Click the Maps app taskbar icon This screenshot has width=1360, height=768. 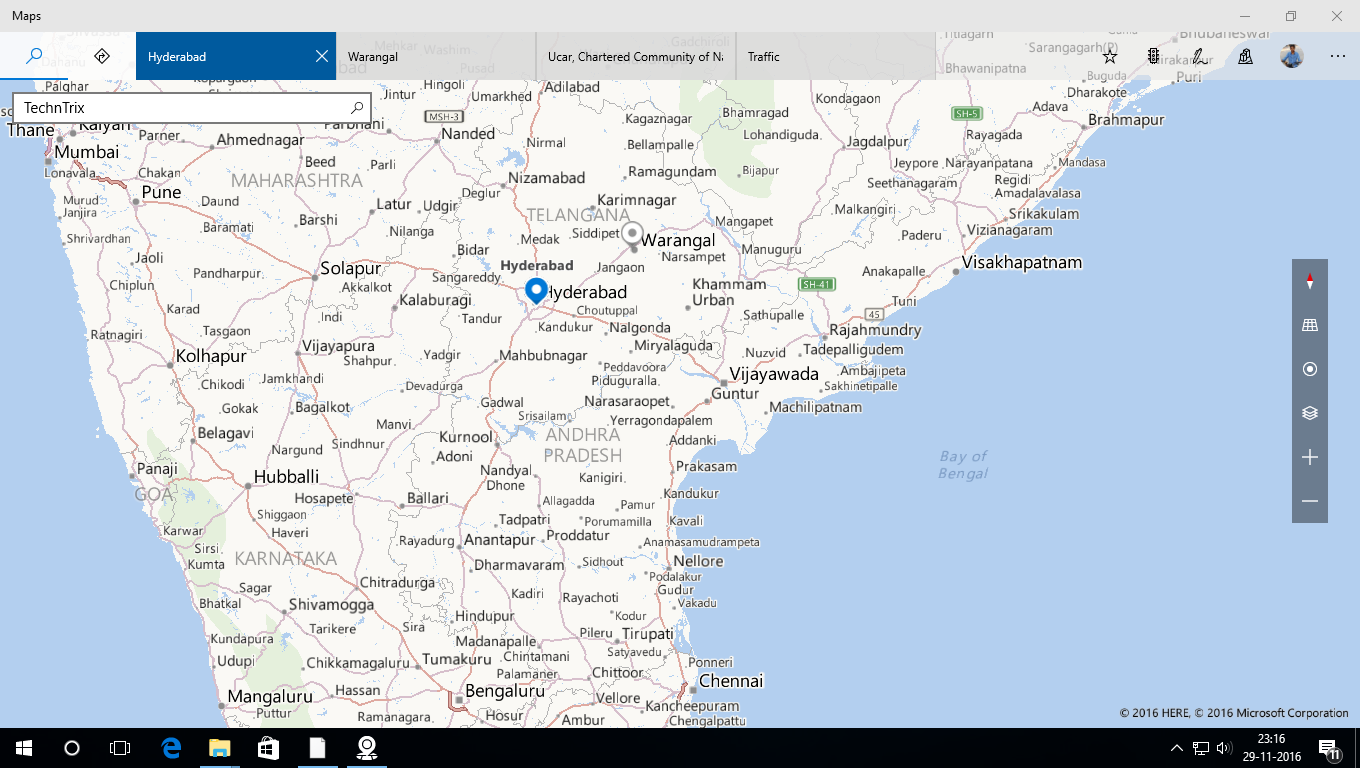367,748
